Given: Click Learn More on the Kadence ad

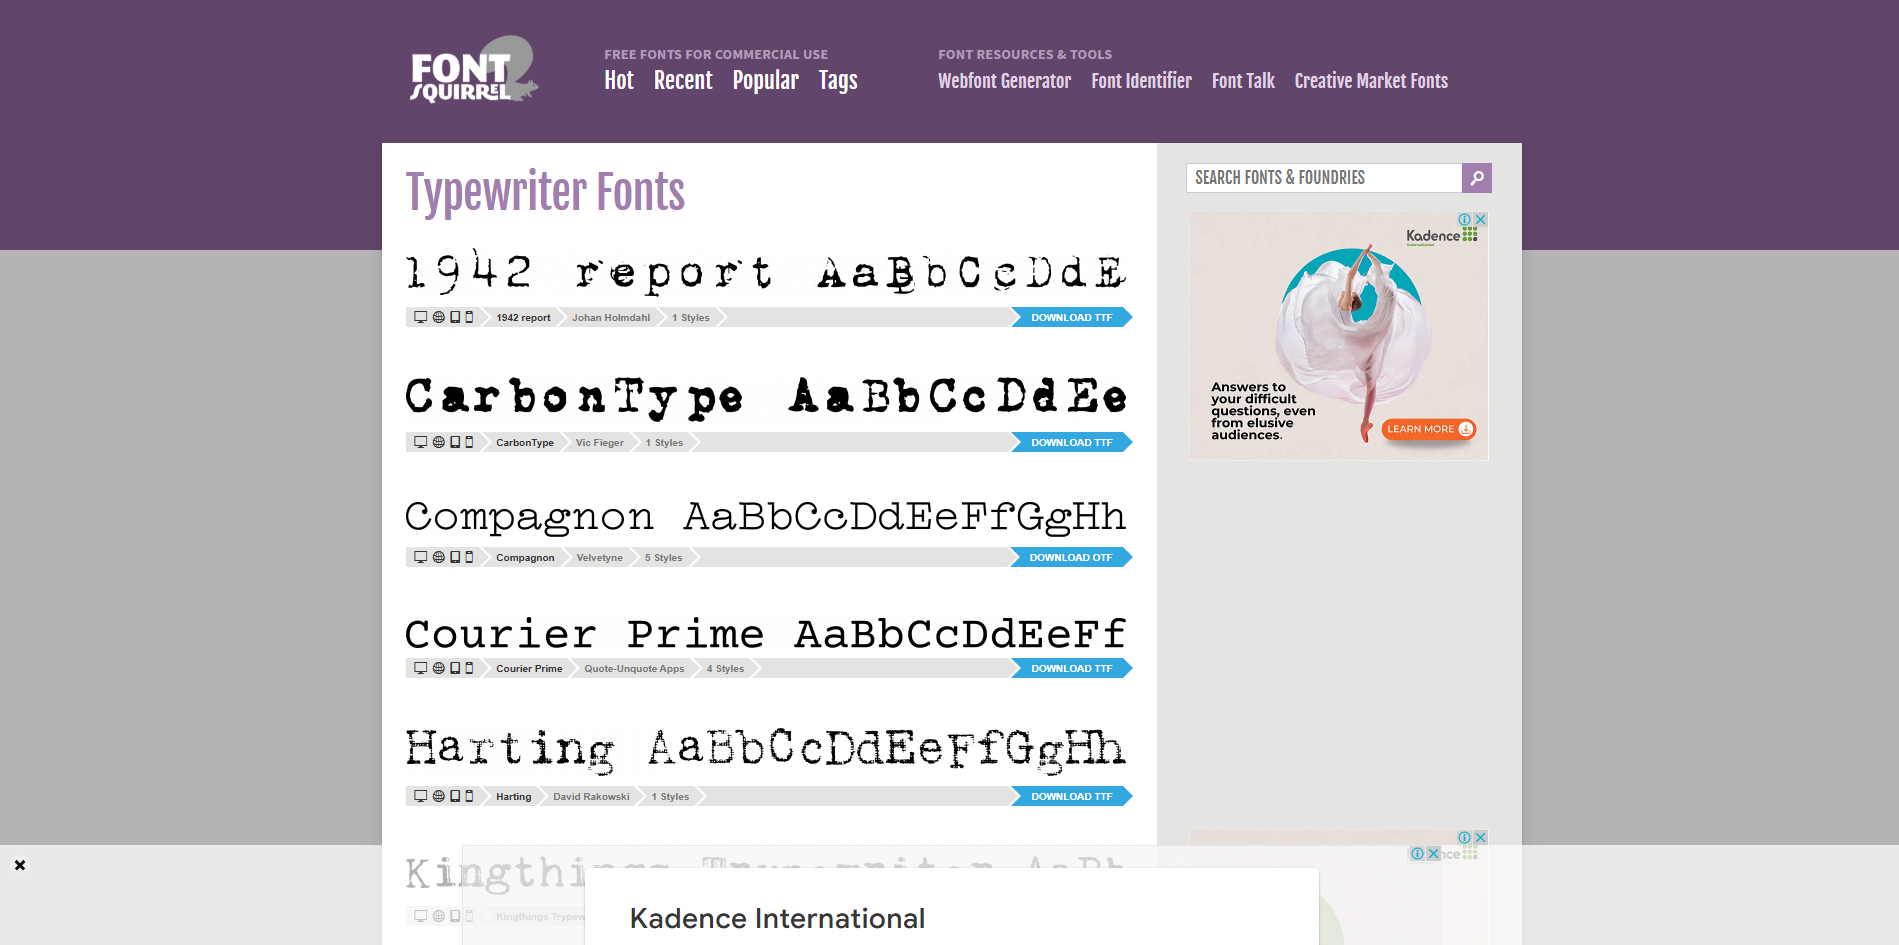Looking at the screenshot, I should [1428, 428].
